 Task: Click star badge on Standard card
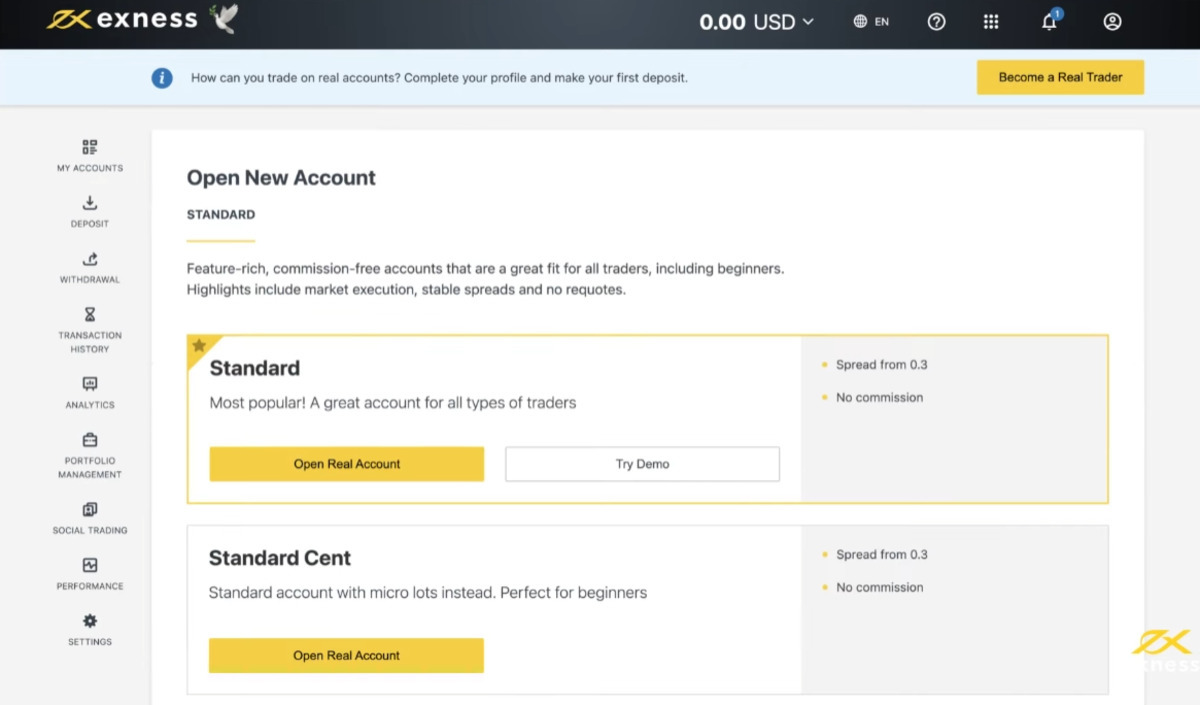point(198,346)
